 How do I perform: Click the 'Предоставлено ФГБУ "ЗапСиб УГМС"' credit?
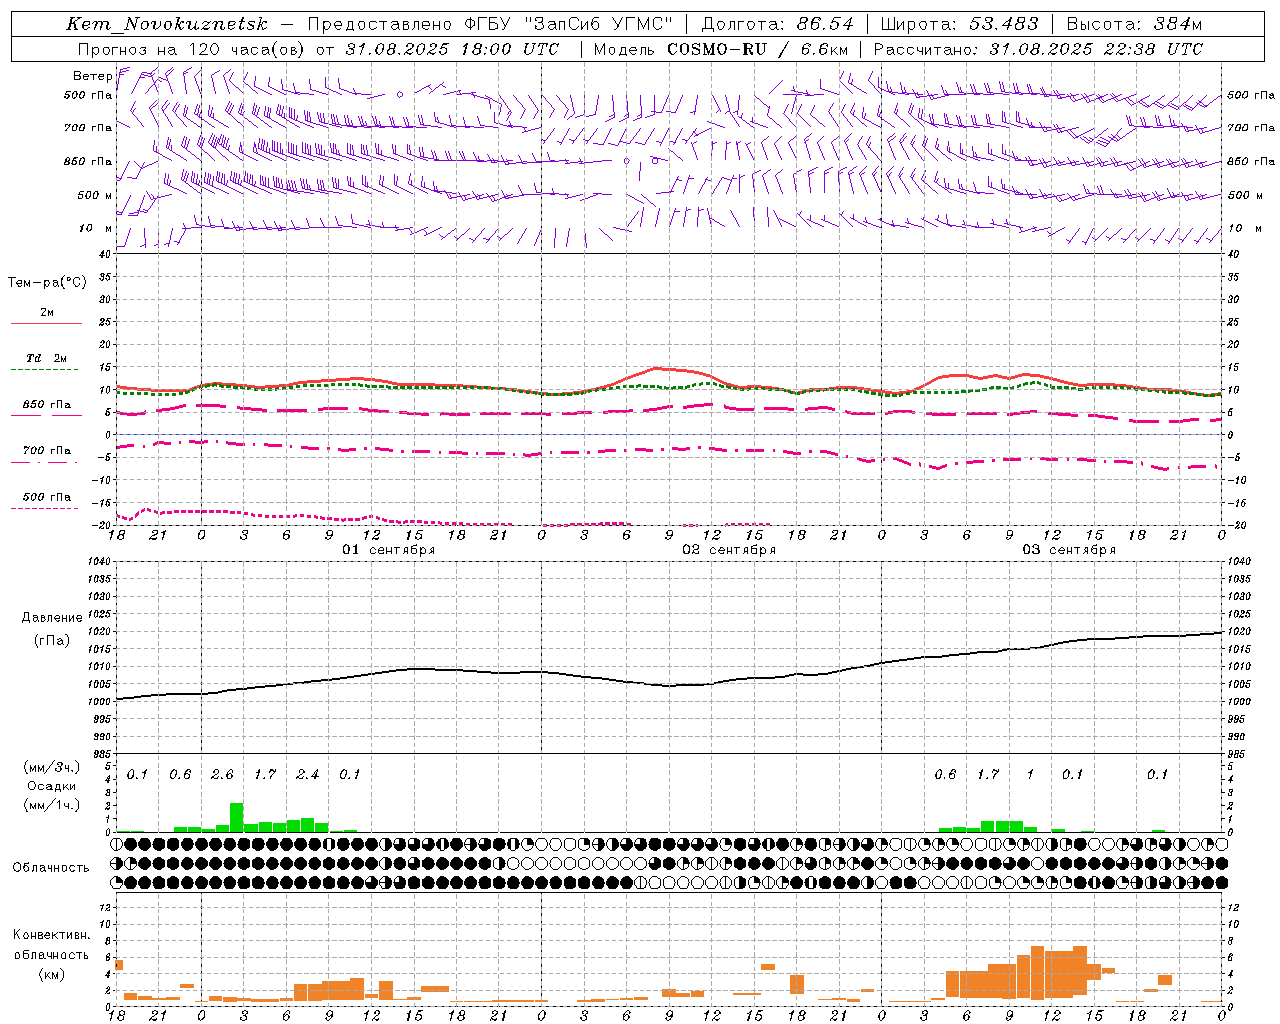pyautogui.click(x=490, y=24)
